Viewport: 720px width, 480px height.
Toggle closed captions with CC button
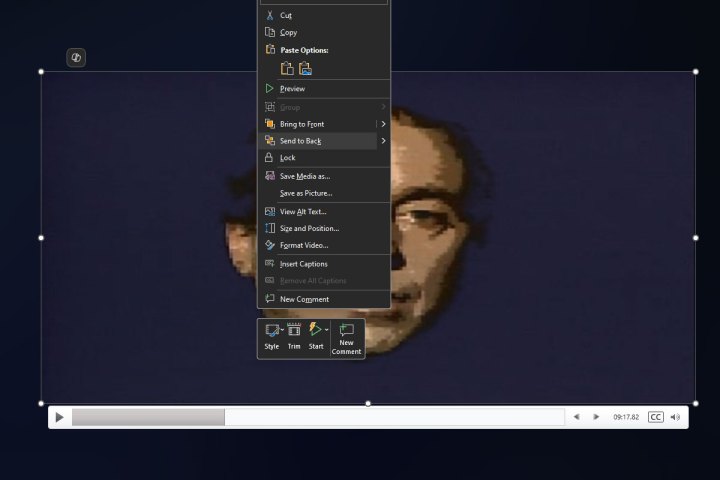(x=656, y=417)
